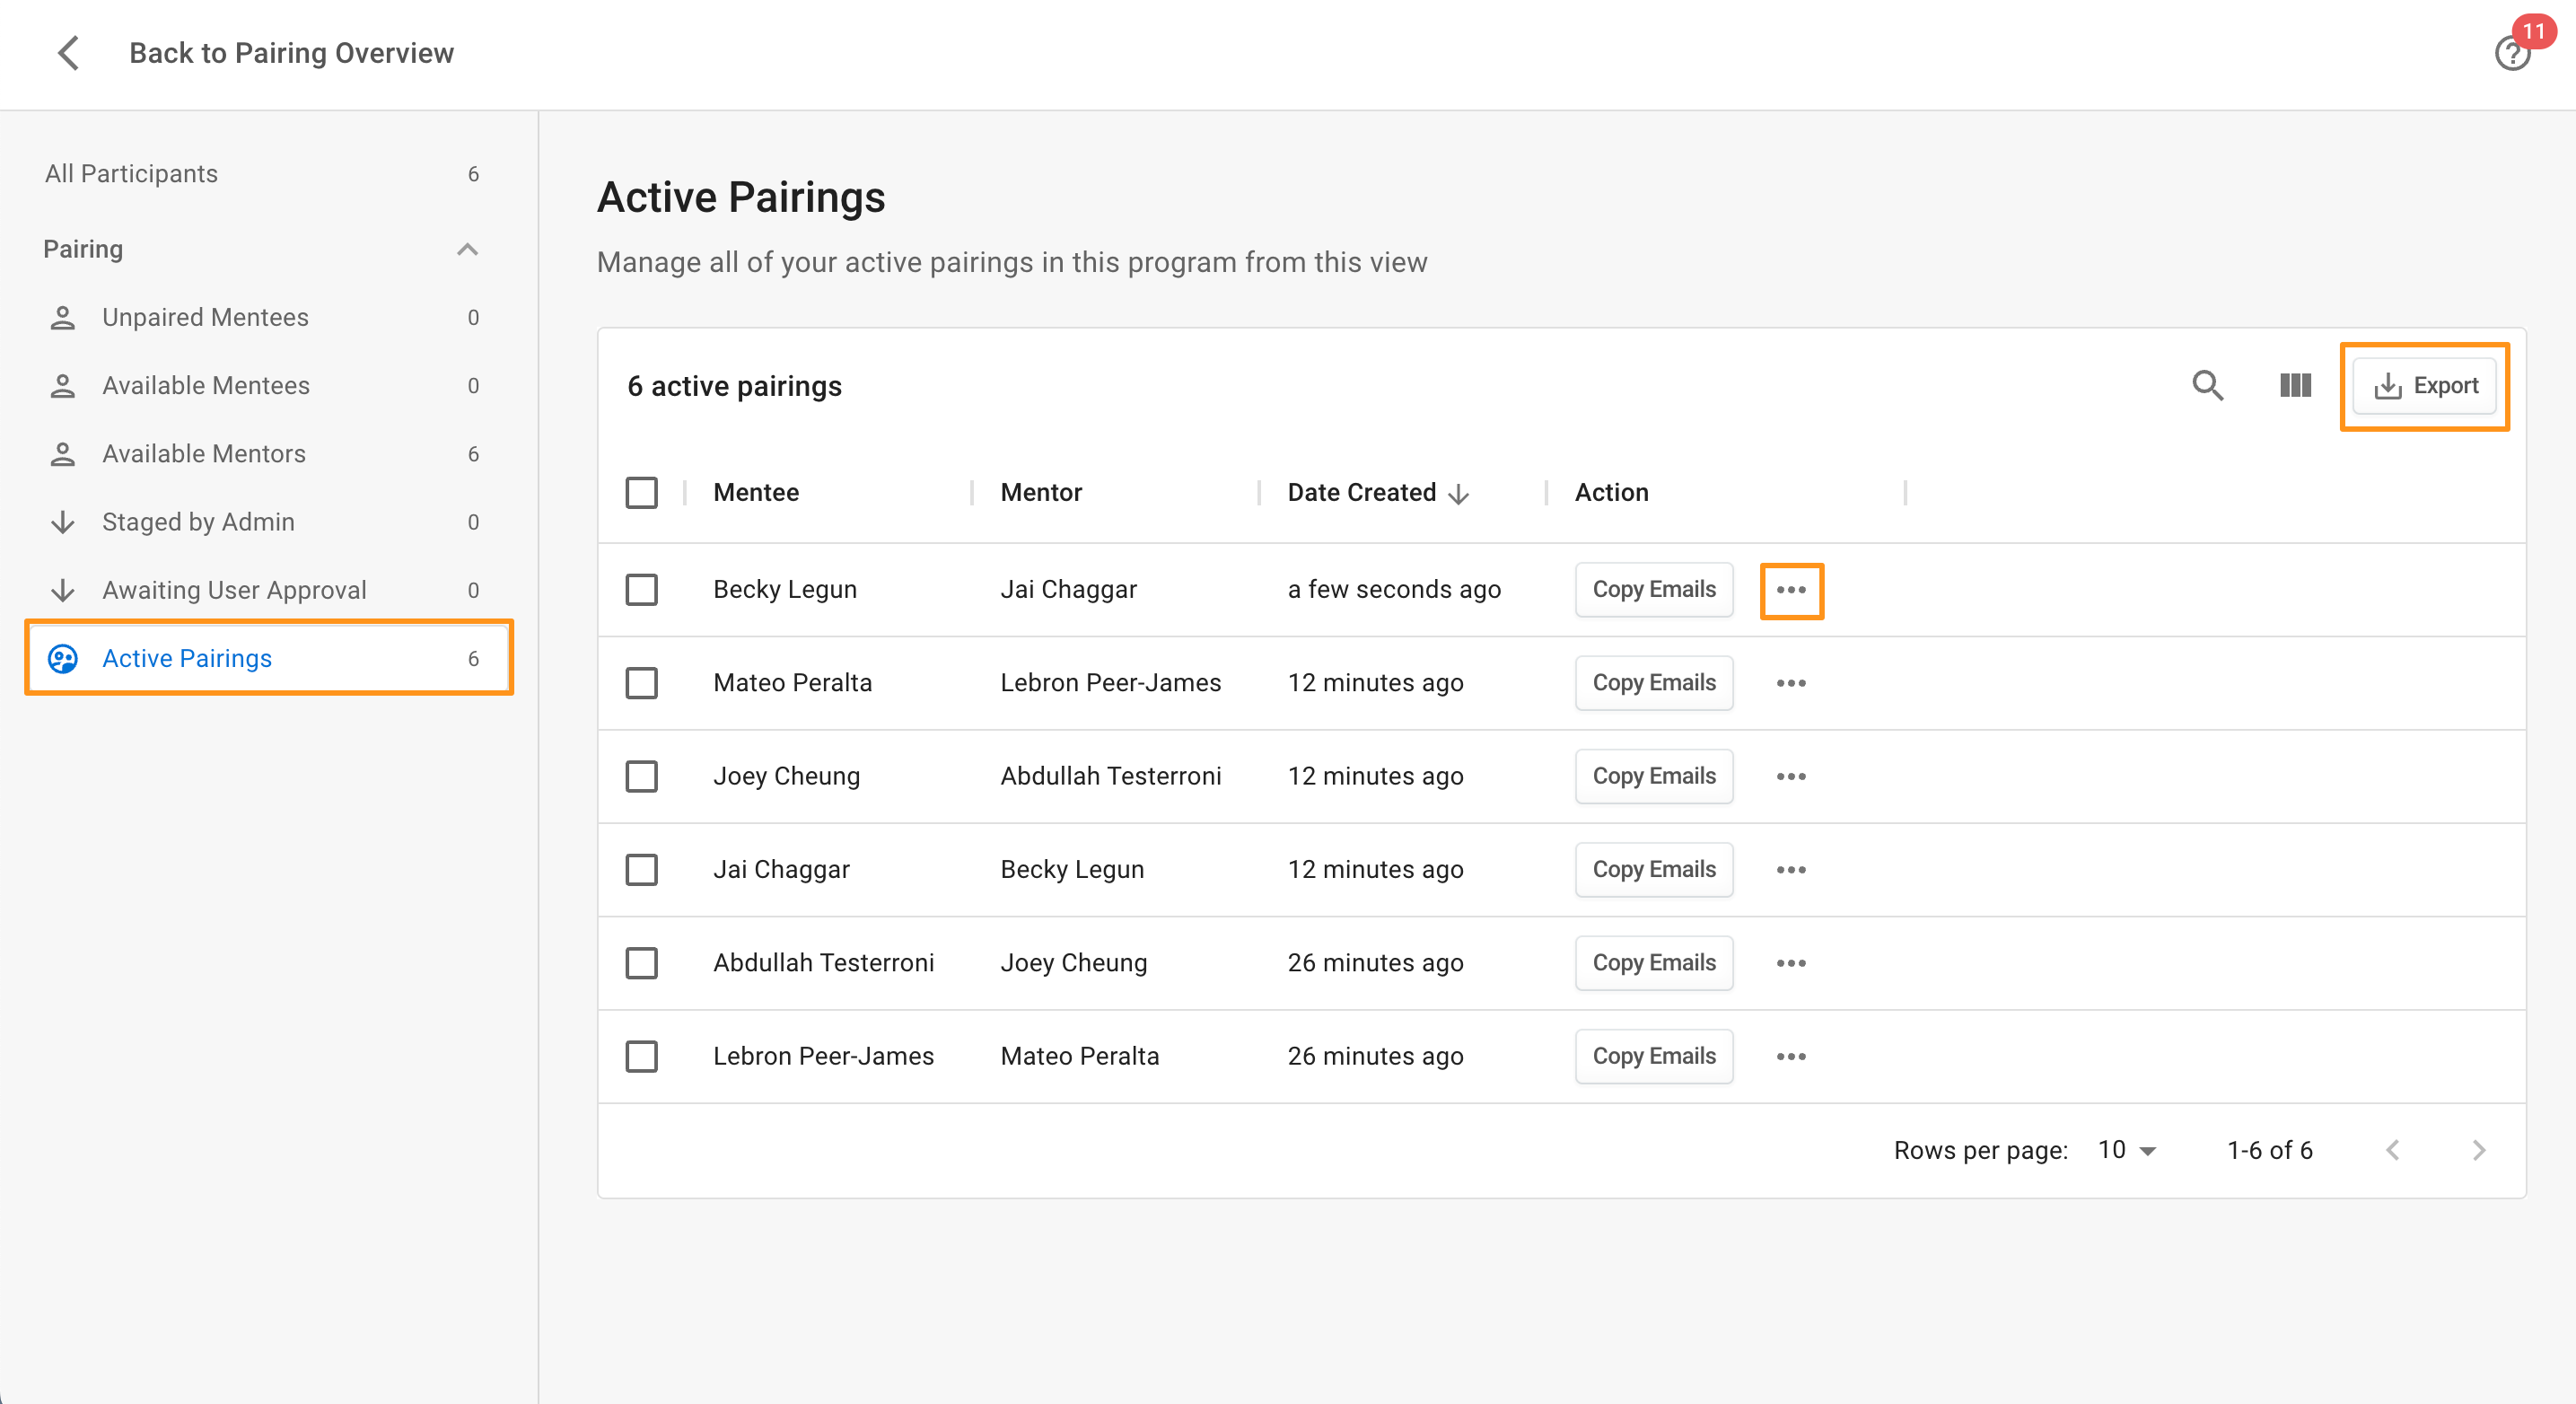The image size is (2576, 1404).
Task: Click the Mentor column header
Action: 1041,493
